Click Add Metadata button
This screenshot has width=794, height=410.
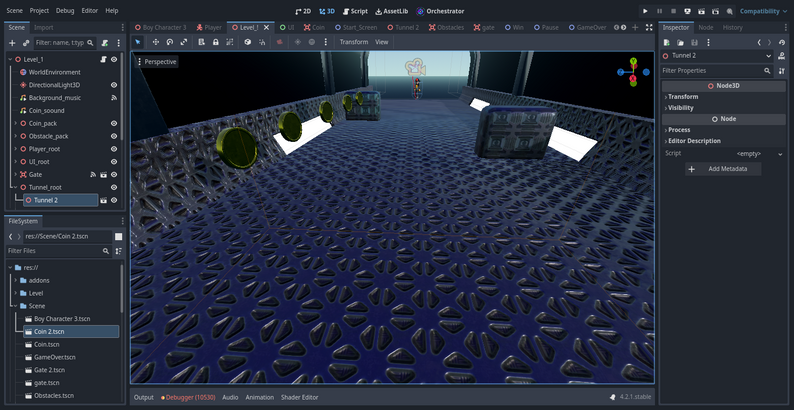[723, 169]
